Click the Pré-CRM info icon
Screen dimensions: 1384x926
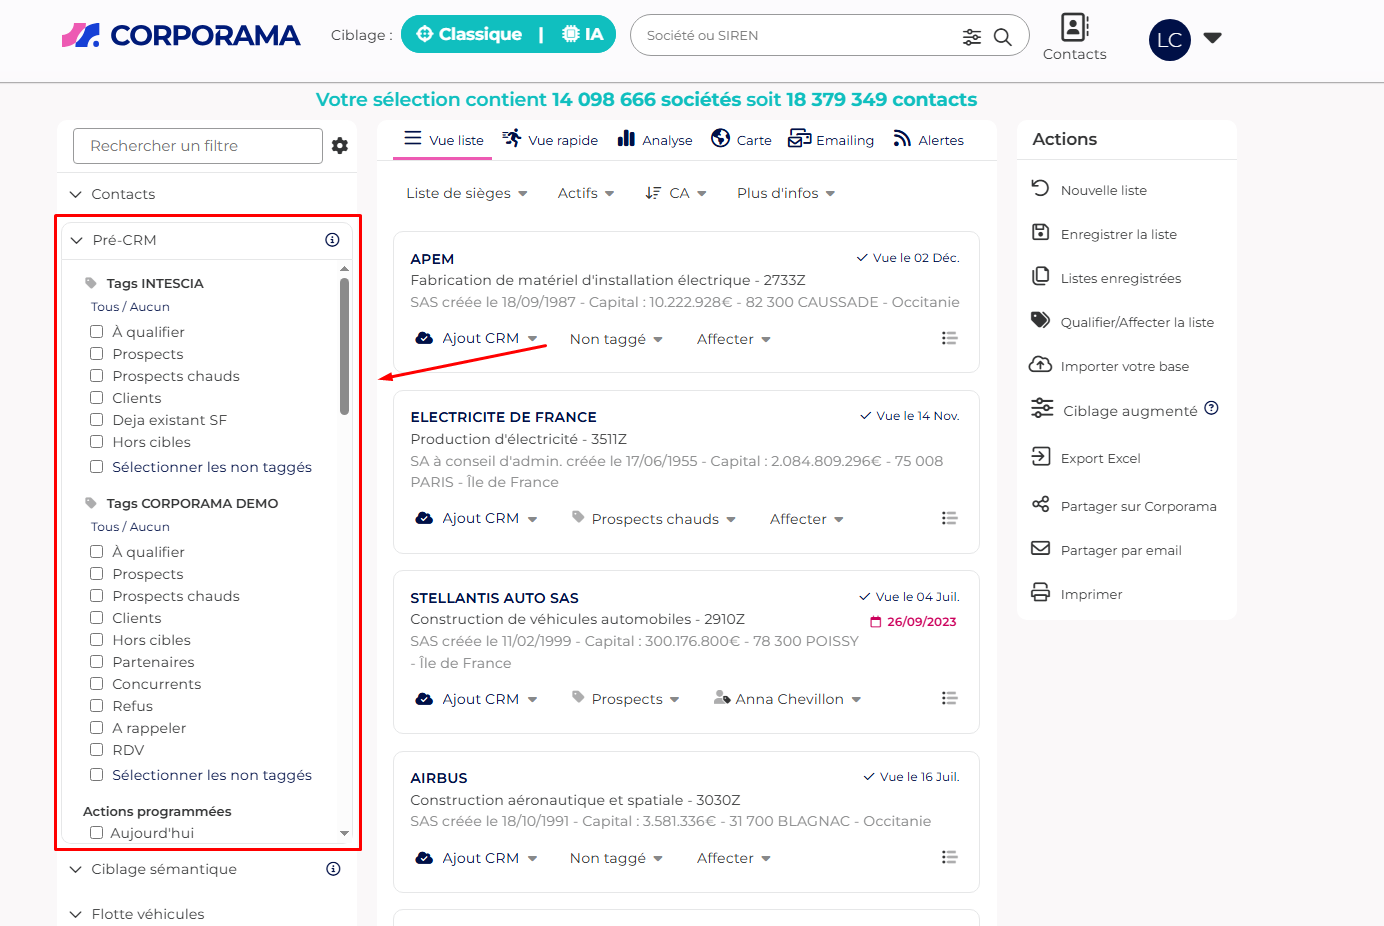tap(332, 240)
